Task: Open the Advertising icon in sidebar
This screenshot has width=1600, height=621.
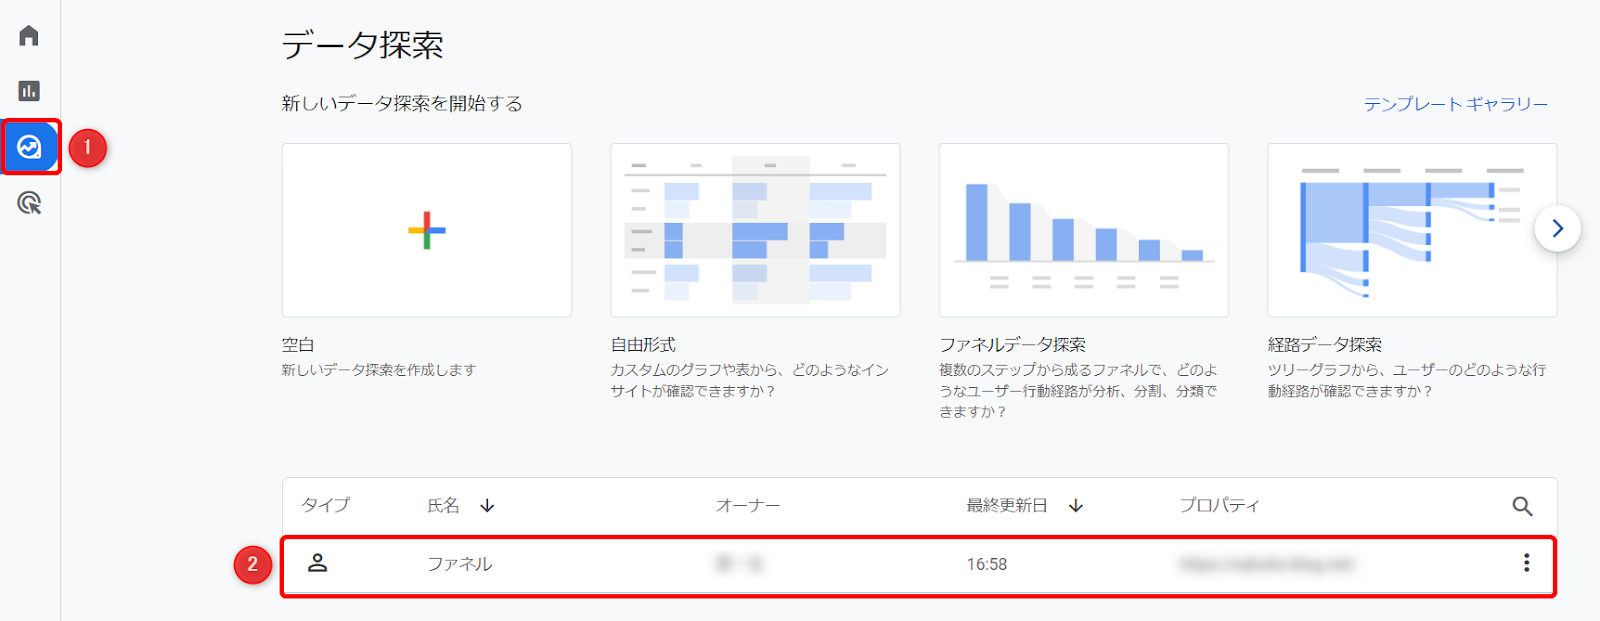Action: click(29, 204)
